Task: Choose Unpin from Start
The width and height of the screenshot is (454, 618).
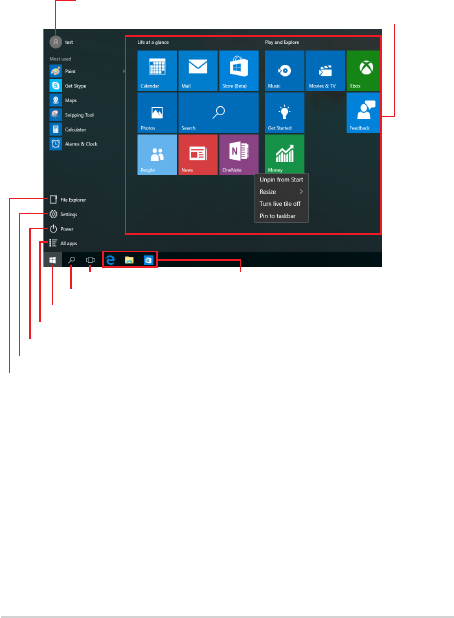Action: pyautogui.click(x=281, y=180)
